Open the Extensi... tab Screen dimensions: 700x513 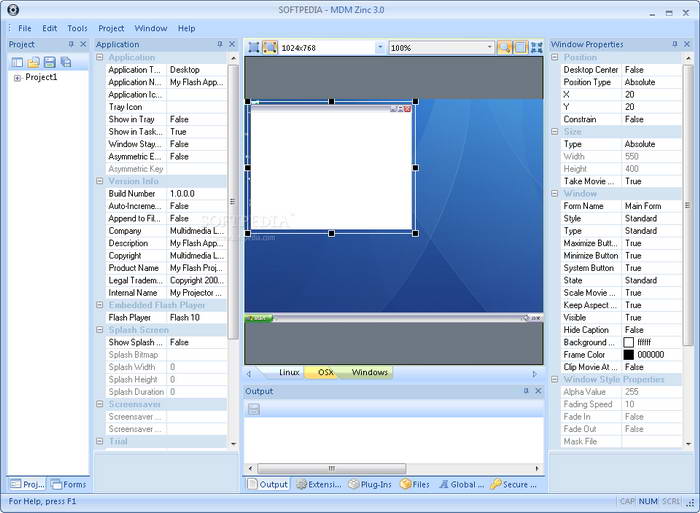(319, 484)
